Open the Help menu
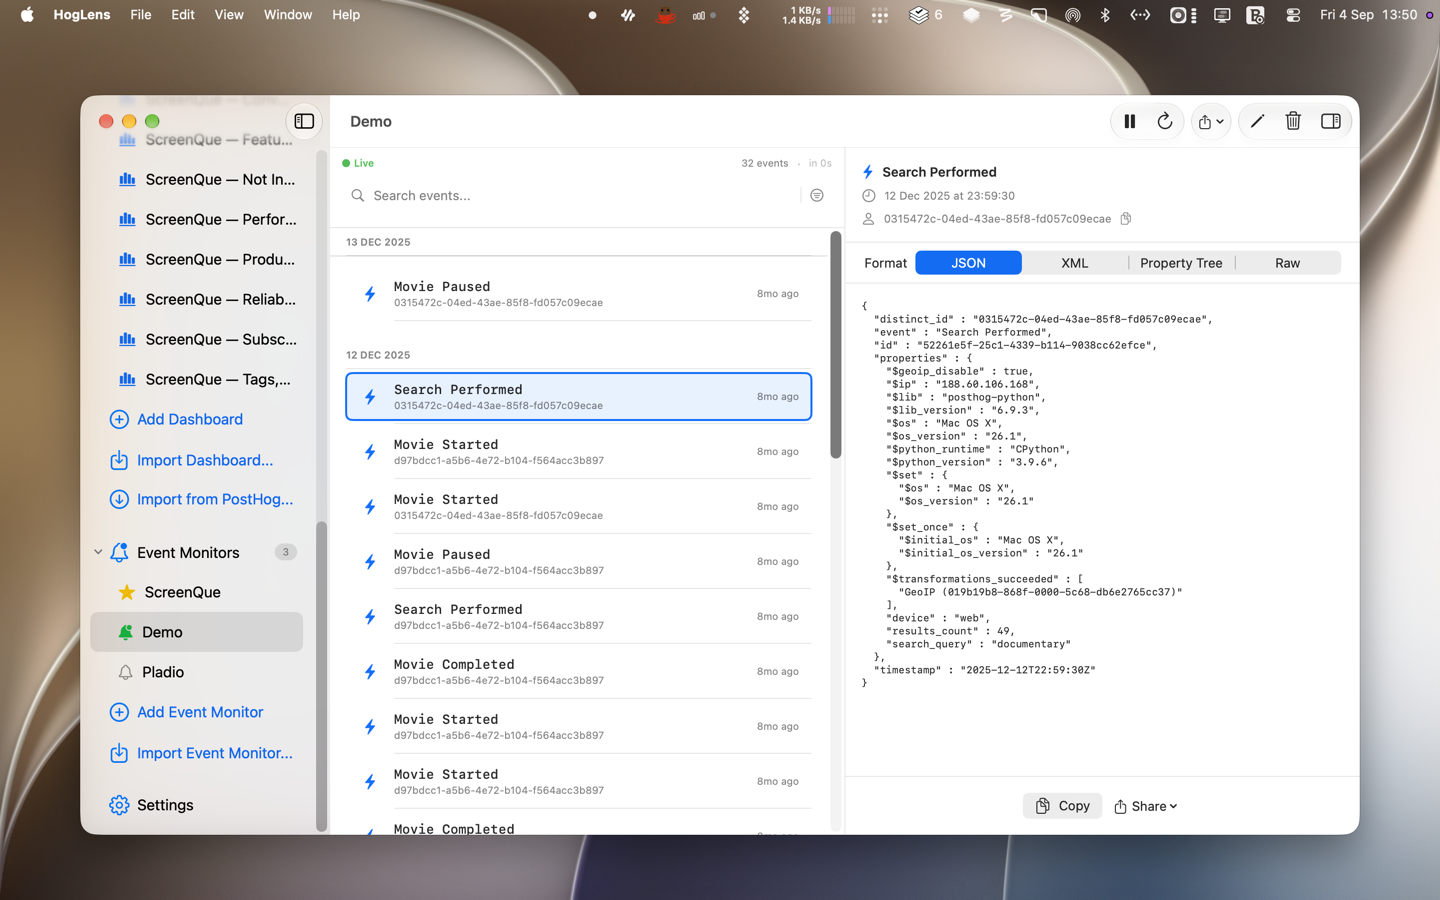The image size is (1440, 900). (x=346, y=15)
